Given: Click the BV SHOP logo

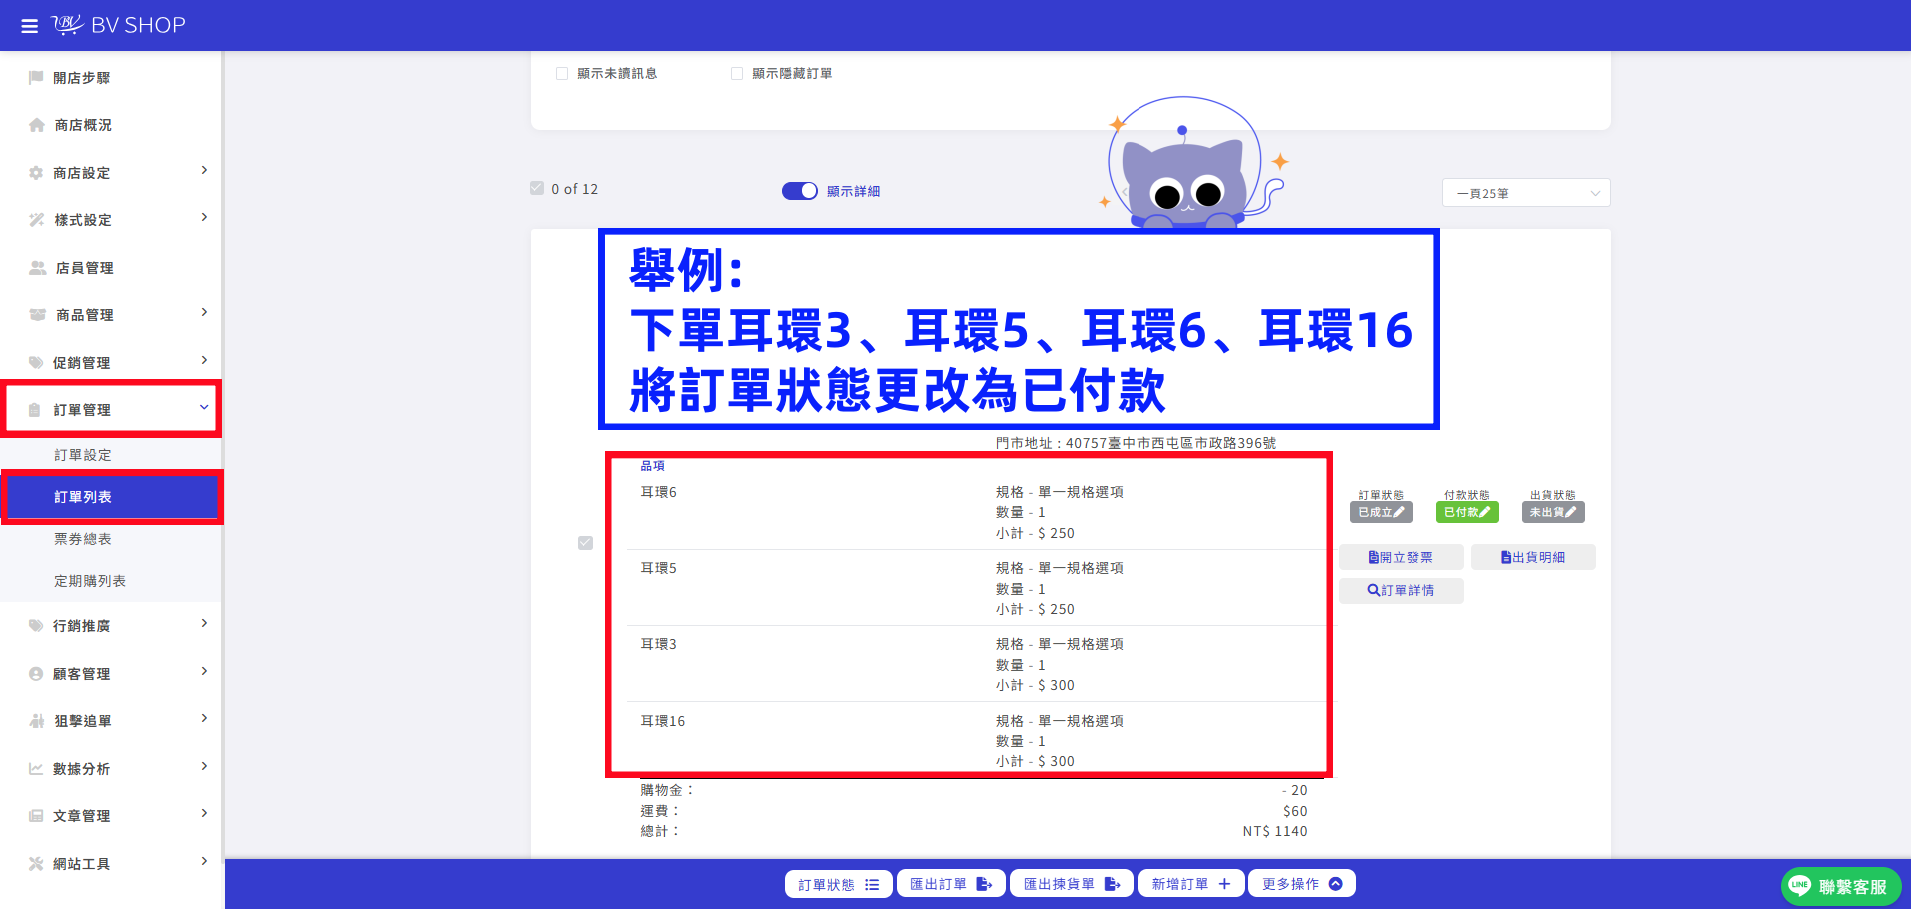Looking at the screenshot, I should coord(119,25).
